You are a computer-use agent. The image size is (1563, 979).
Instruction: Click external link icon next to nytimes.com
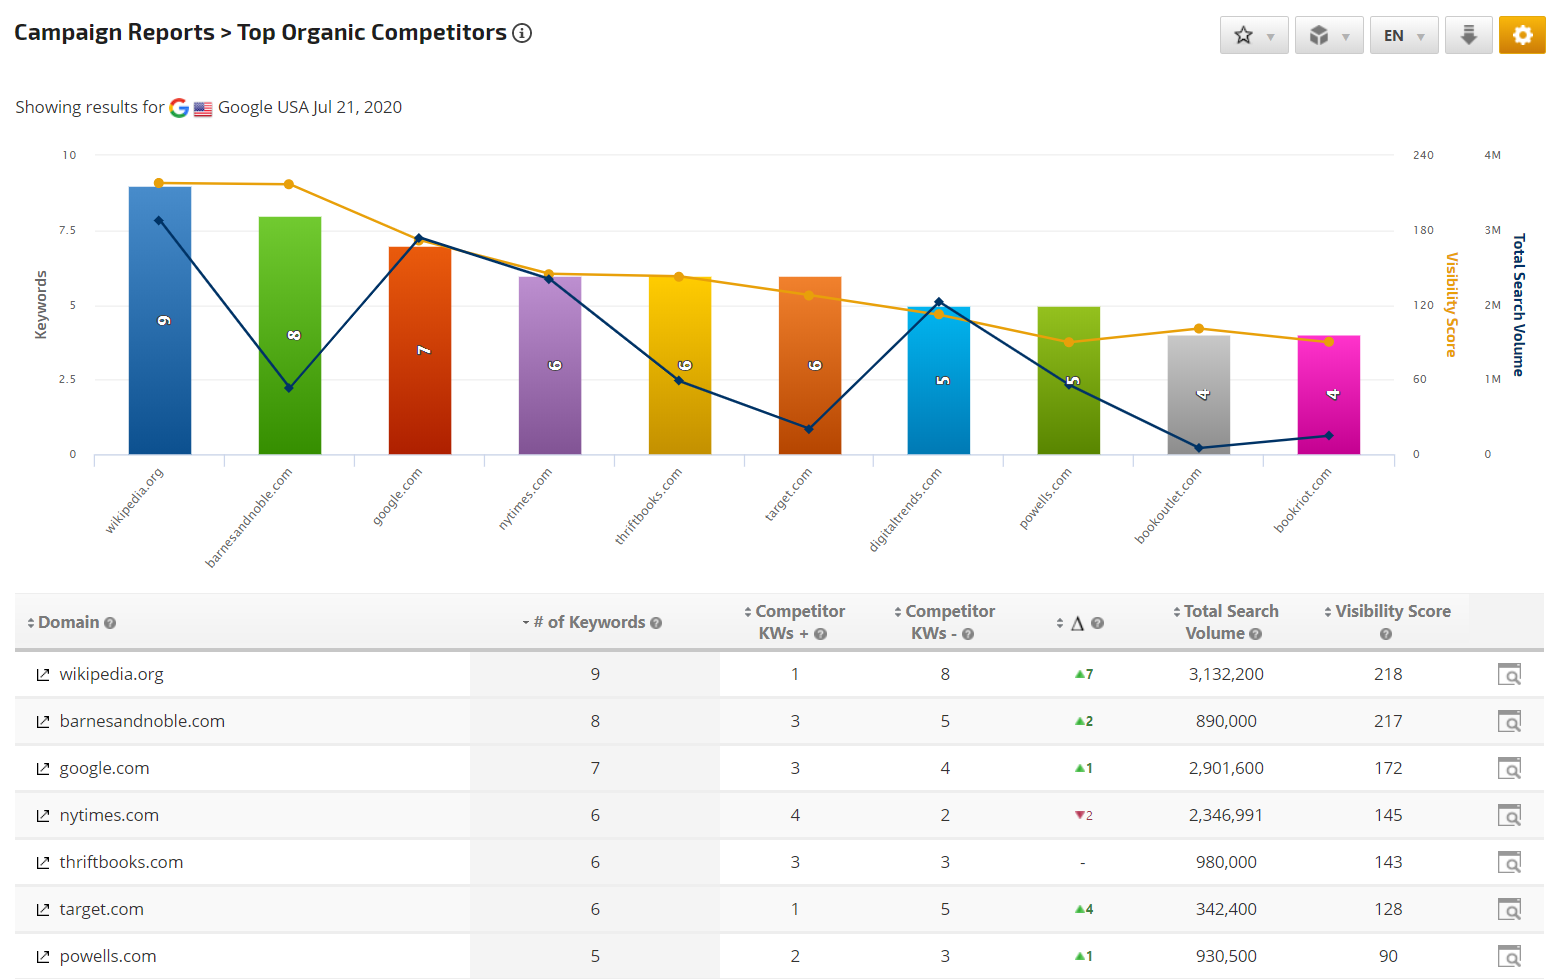coord(43,816)
